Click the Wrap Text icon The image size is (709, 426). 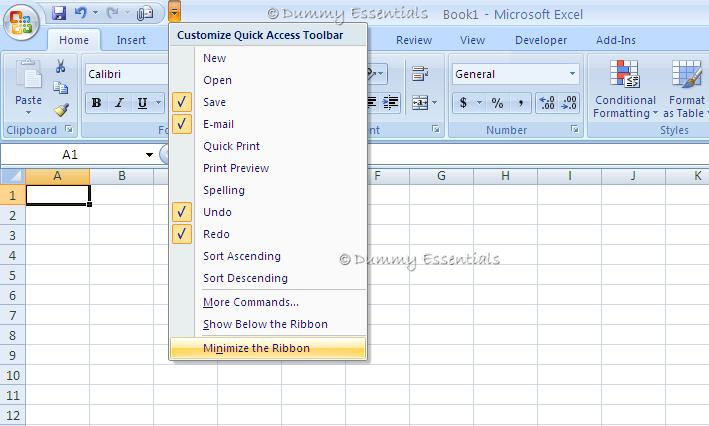coord(420,74)
